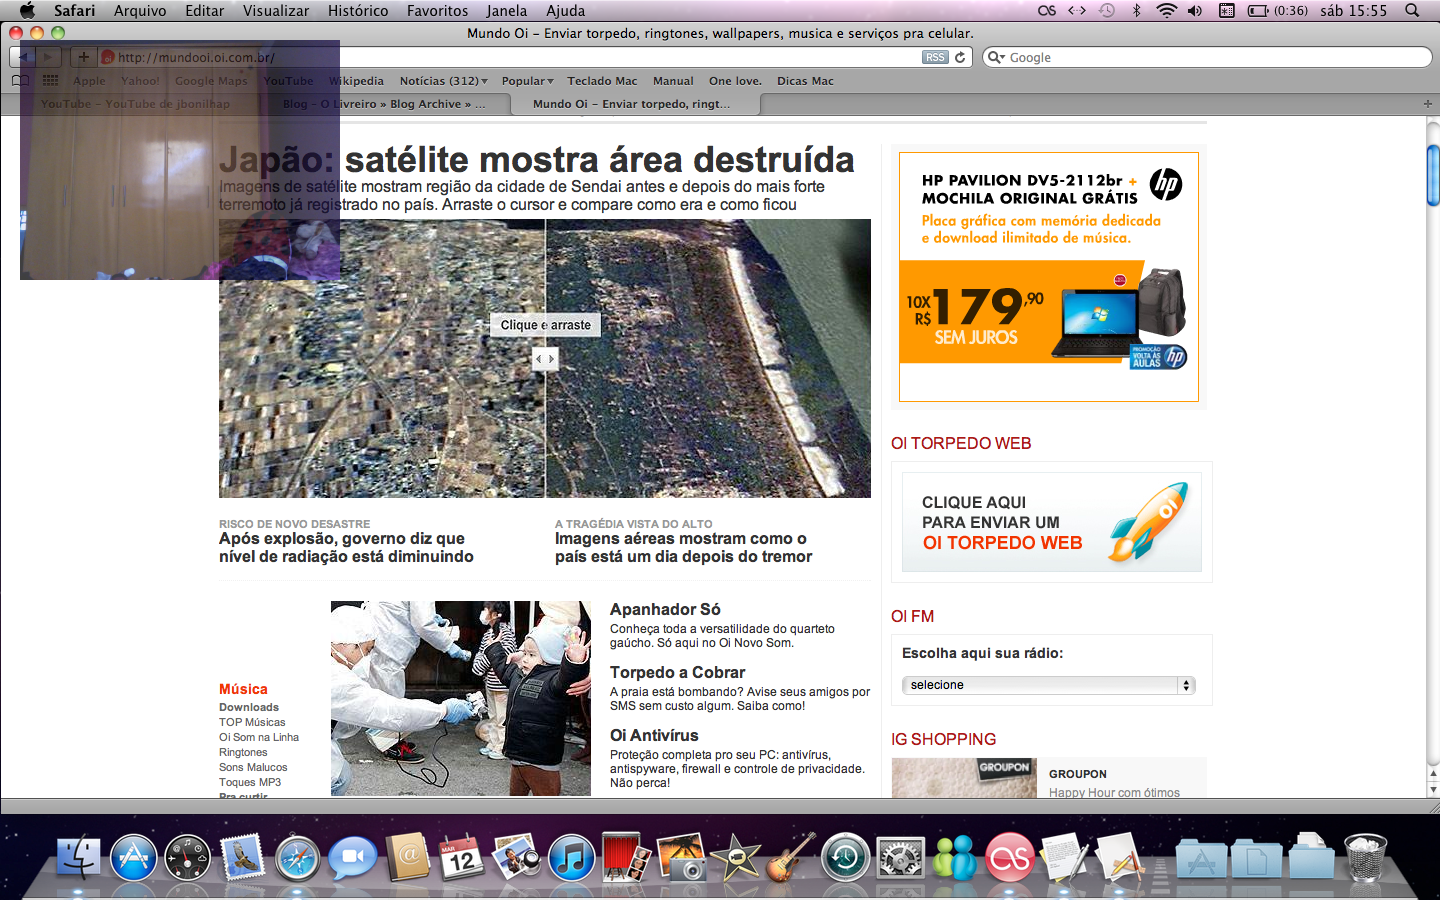Open the battery status menu
The height and width of the screenshot is (900, 1440).
coord(1277,10)
